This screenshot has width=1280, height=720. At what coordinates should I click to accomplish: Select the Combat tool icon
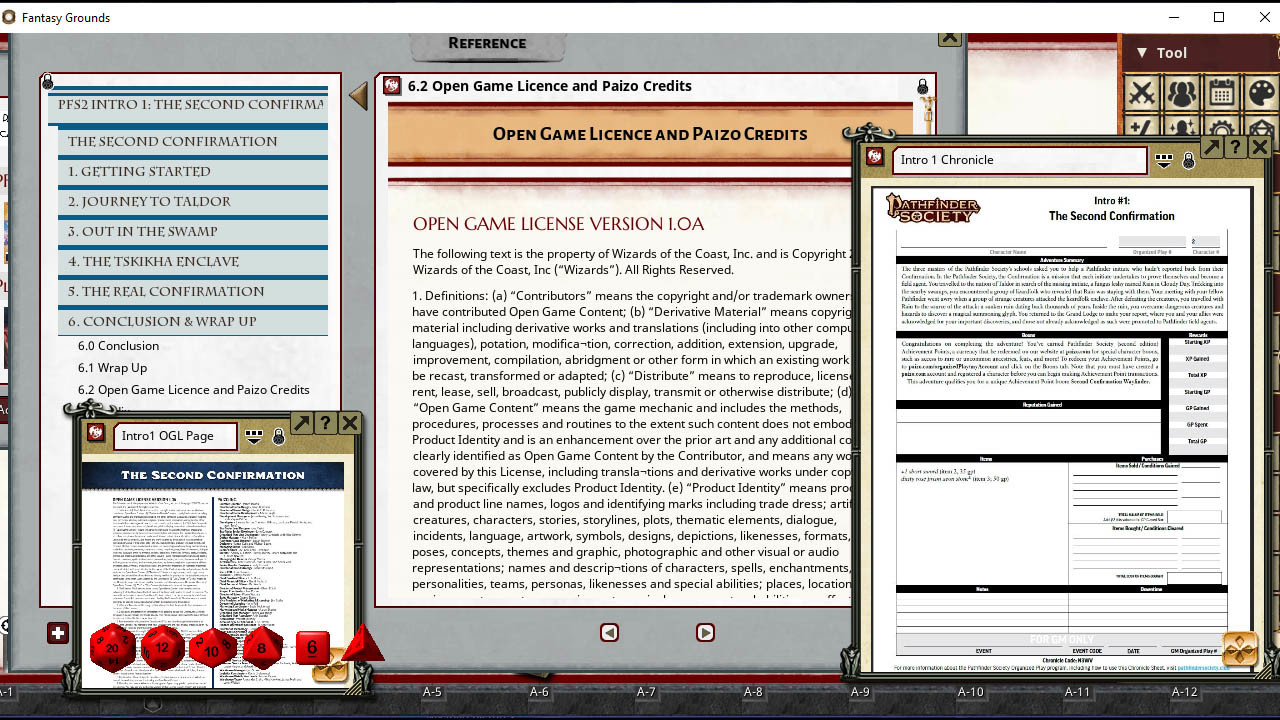click(1141, 94)
